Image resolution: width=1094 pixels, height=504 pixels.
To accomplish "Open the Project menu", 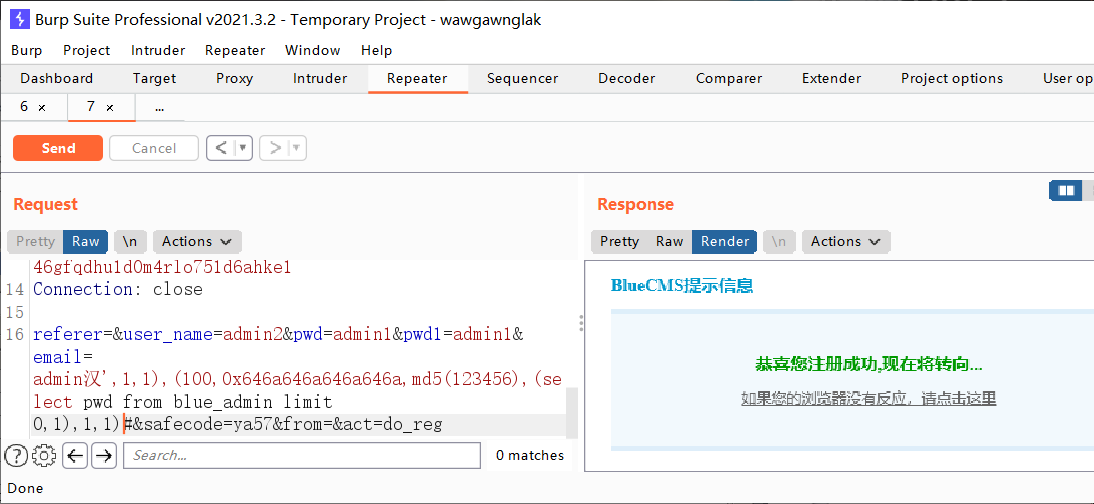I will 87,50.
